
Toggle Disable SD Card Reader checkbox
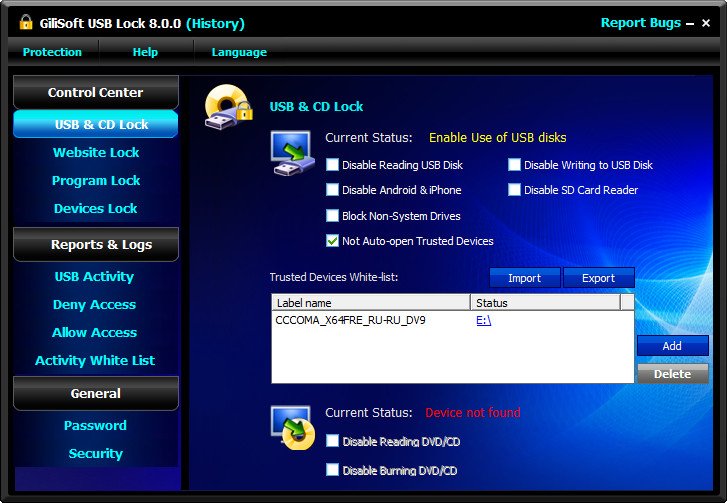pyautogui.click(x=514, y=190)
